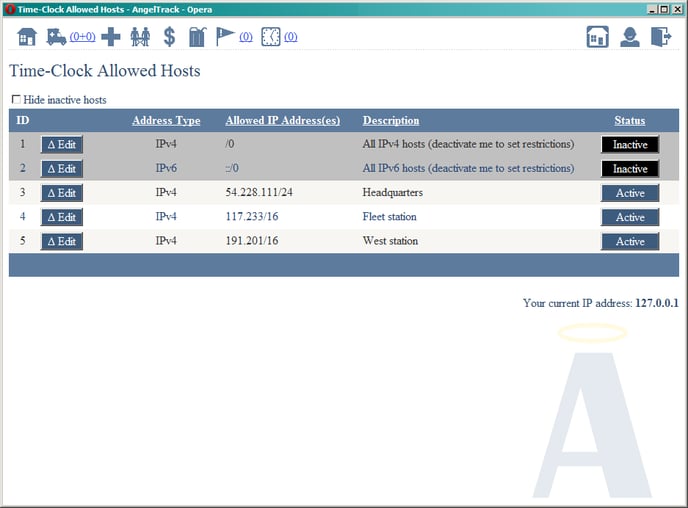Open the building settings icon at right
This screenshot has height=508, width=688.
(x=598, y=37)
